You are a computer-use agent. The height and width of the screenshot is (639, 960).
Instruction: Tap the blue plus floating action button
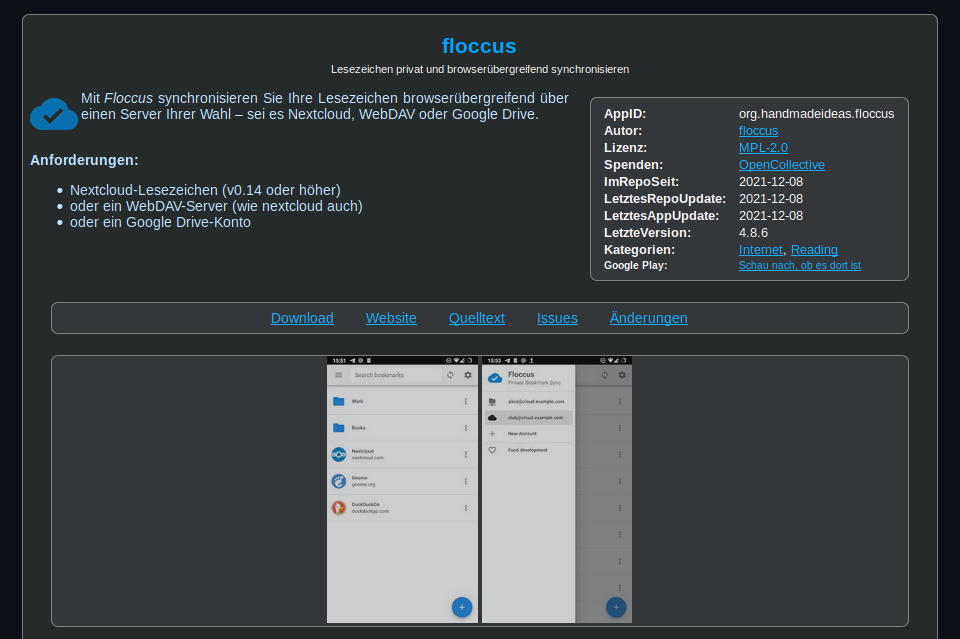coord(461,607)
